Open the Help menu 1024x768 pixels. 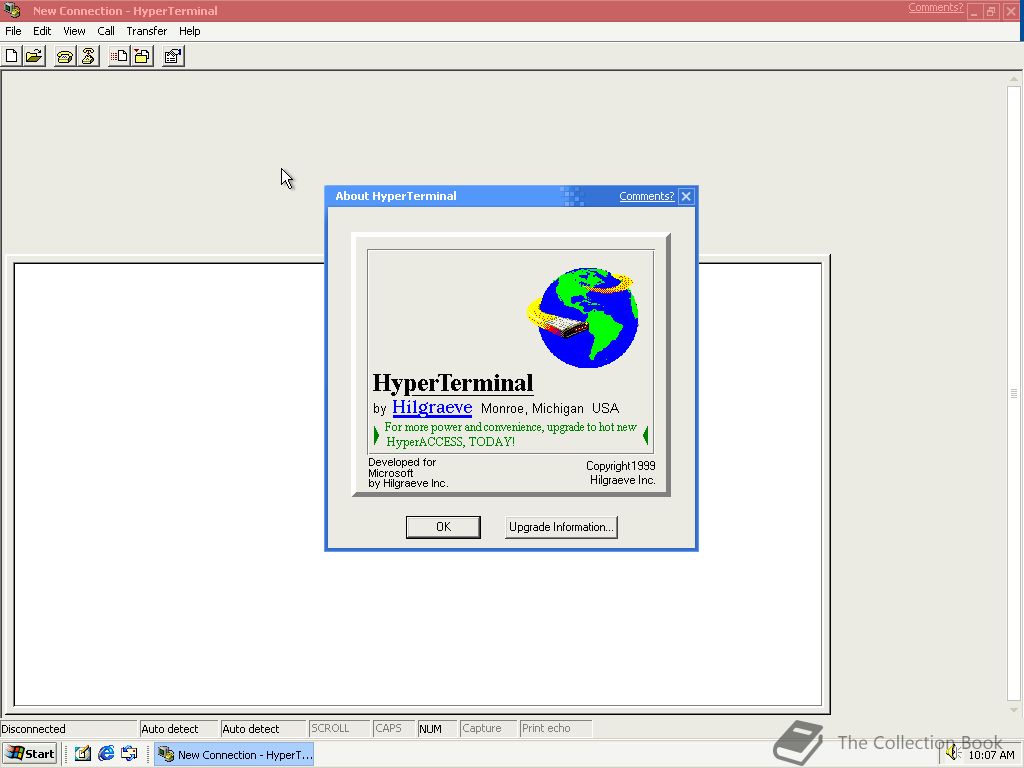189,31
